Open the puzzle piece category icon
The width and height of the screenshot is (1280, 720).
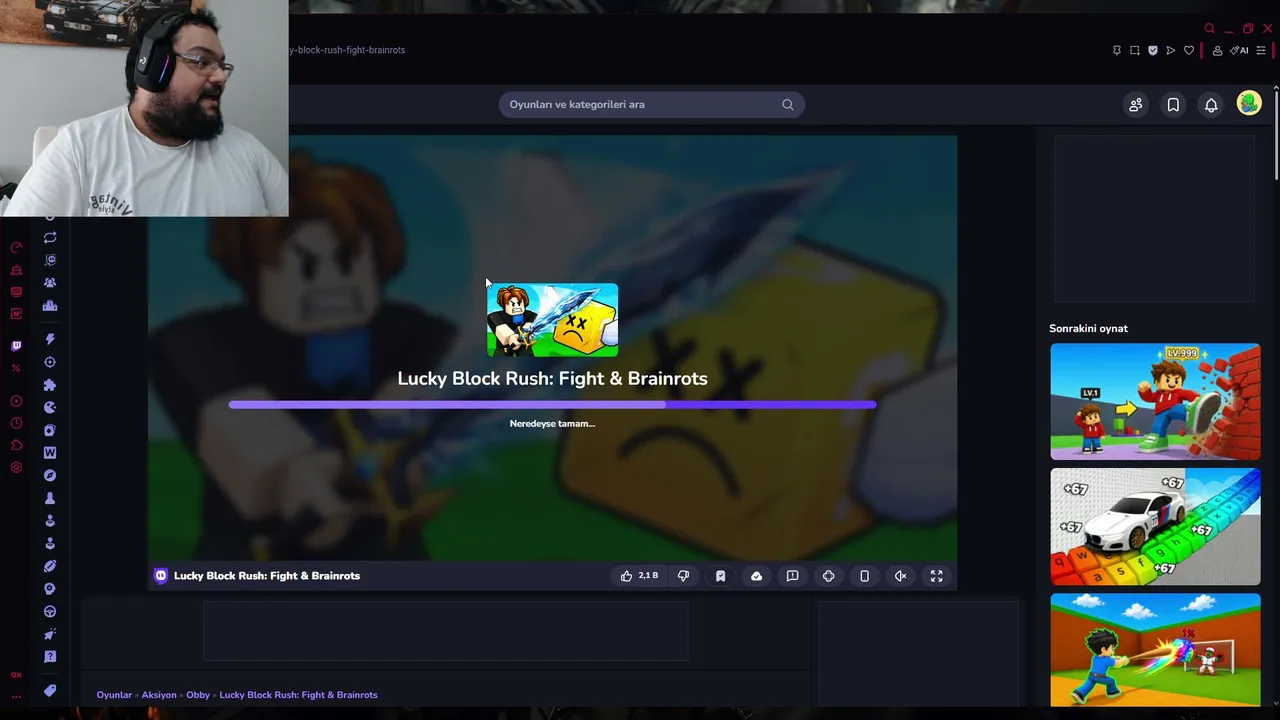[50, 385]
